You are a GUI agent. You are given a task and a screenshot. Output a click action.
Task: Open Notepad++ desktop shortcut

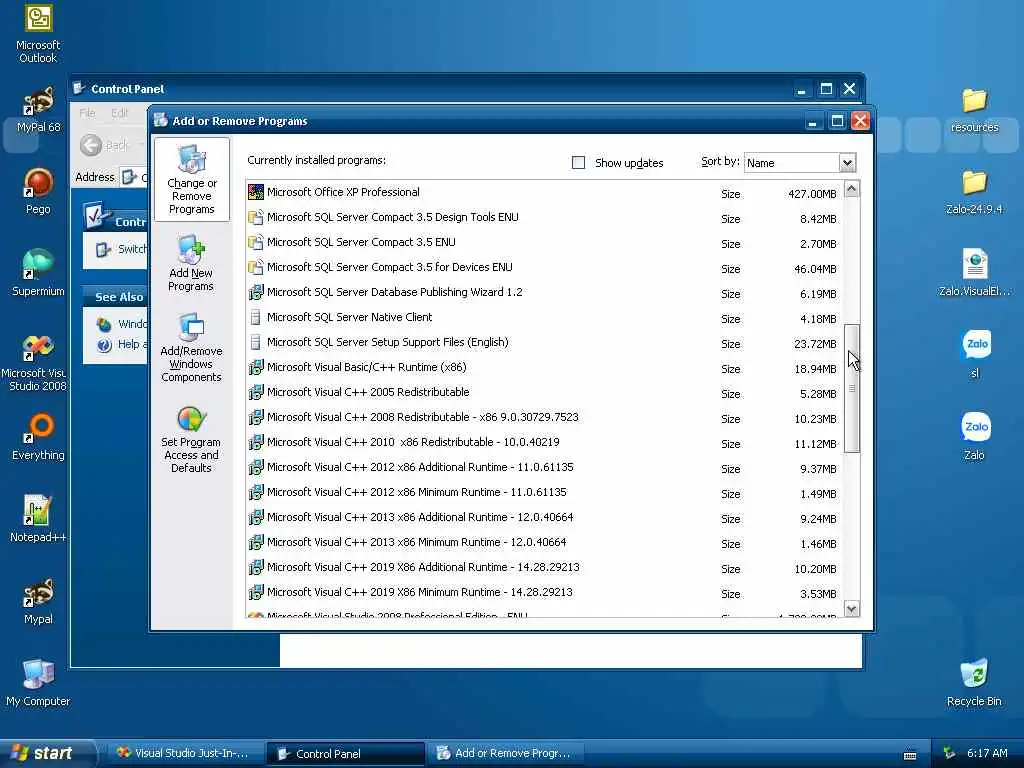coord(38,519)
